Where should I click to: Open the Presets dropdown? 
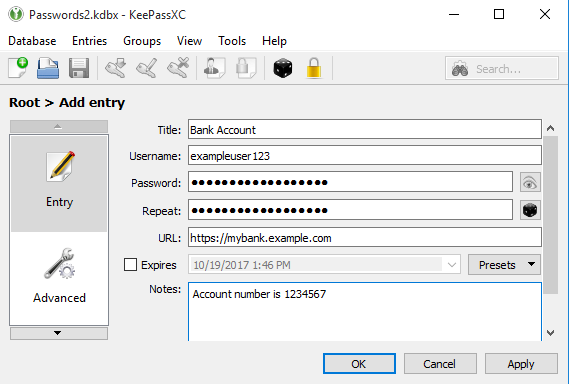(x=504, y=265)
